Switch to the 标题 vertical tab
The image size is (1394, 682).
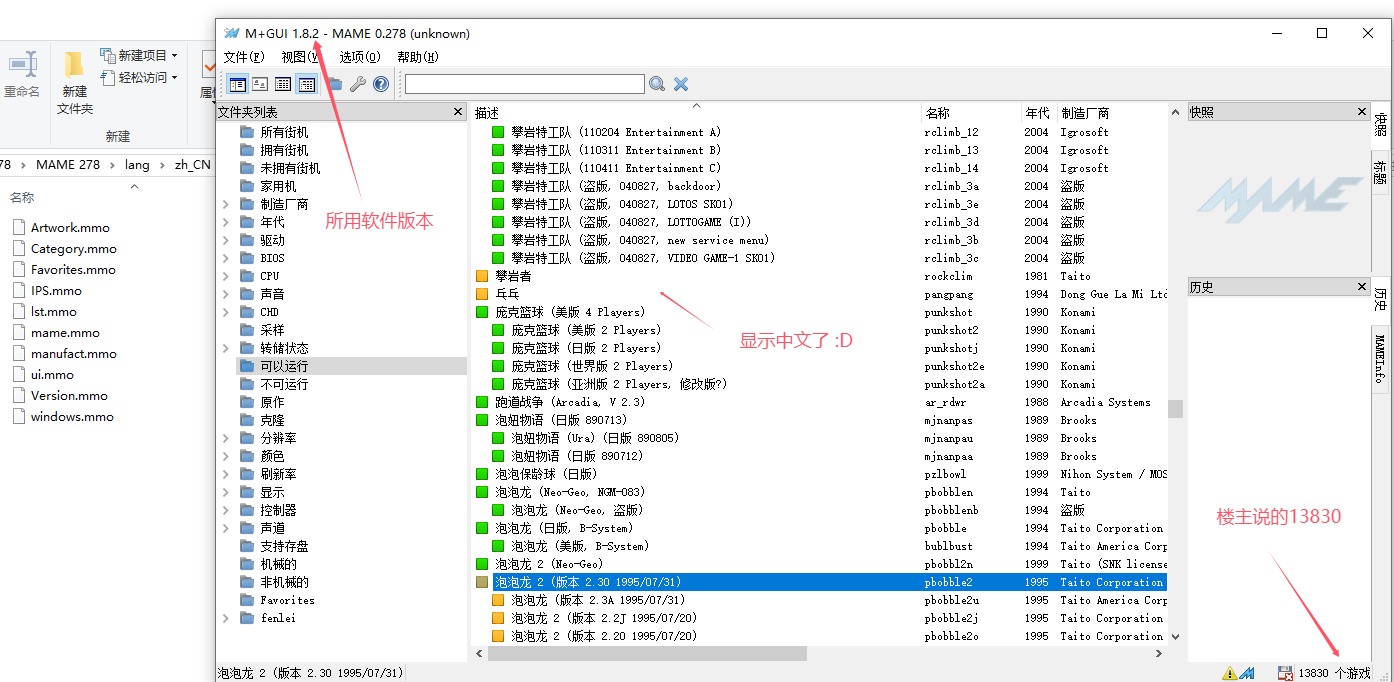pos(1381,173)
